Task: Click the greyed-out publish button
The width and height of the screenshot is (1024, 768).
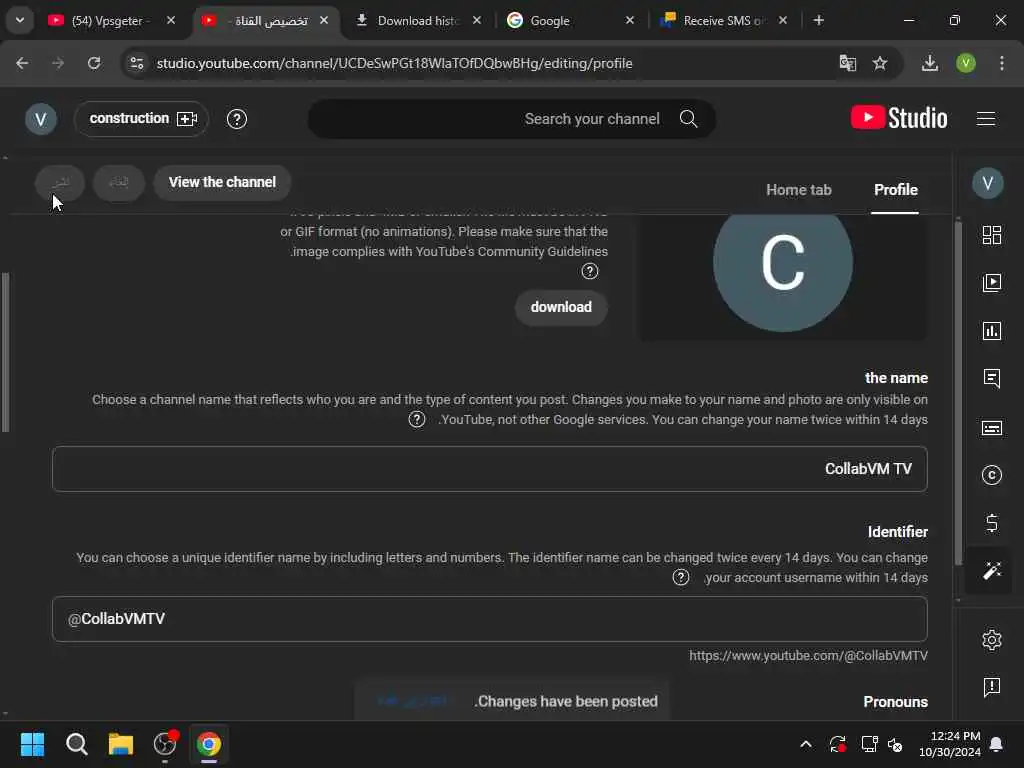Action: click(x=60, y=182)
